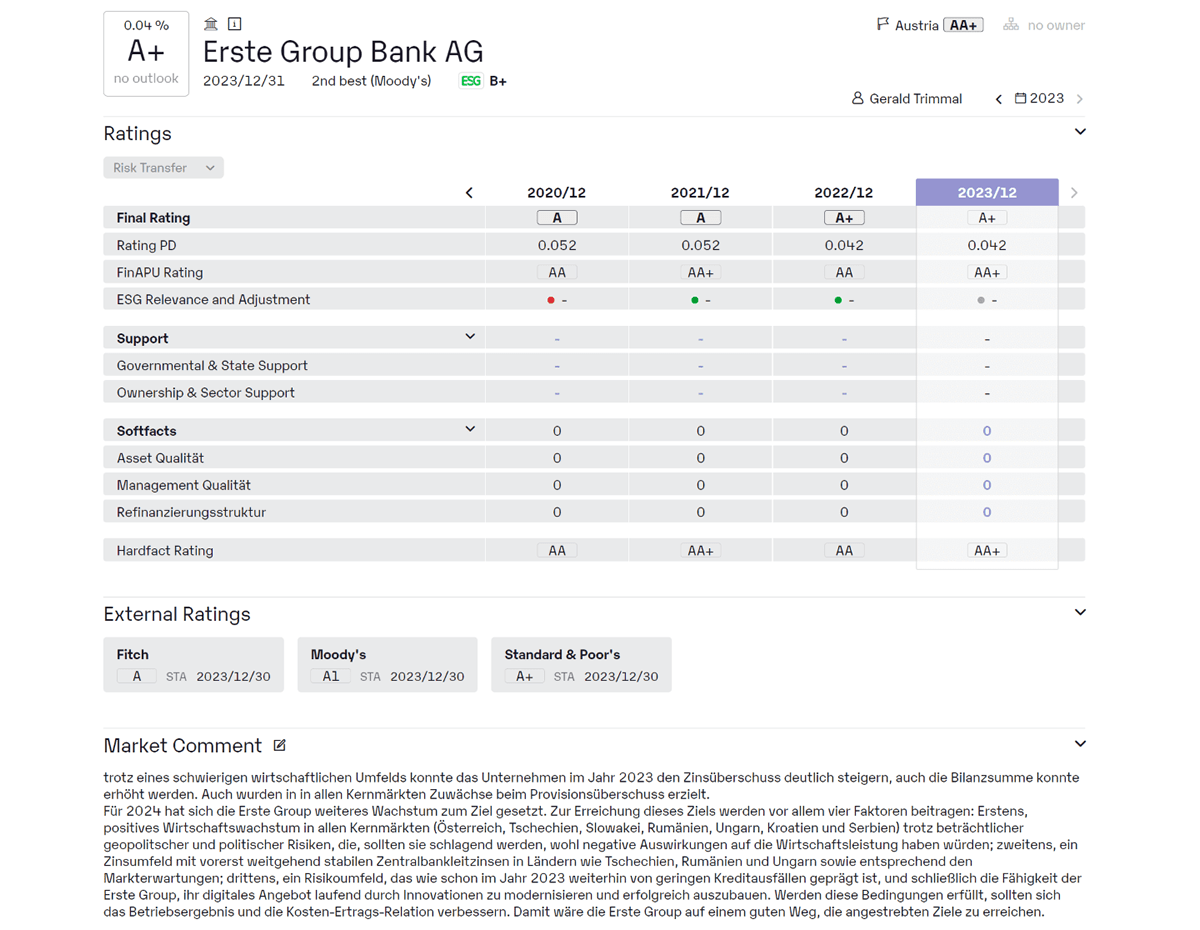
Task: Click Hardfact Rating AA+ badge for 2023/12
Action: click(x=987, y=550)
